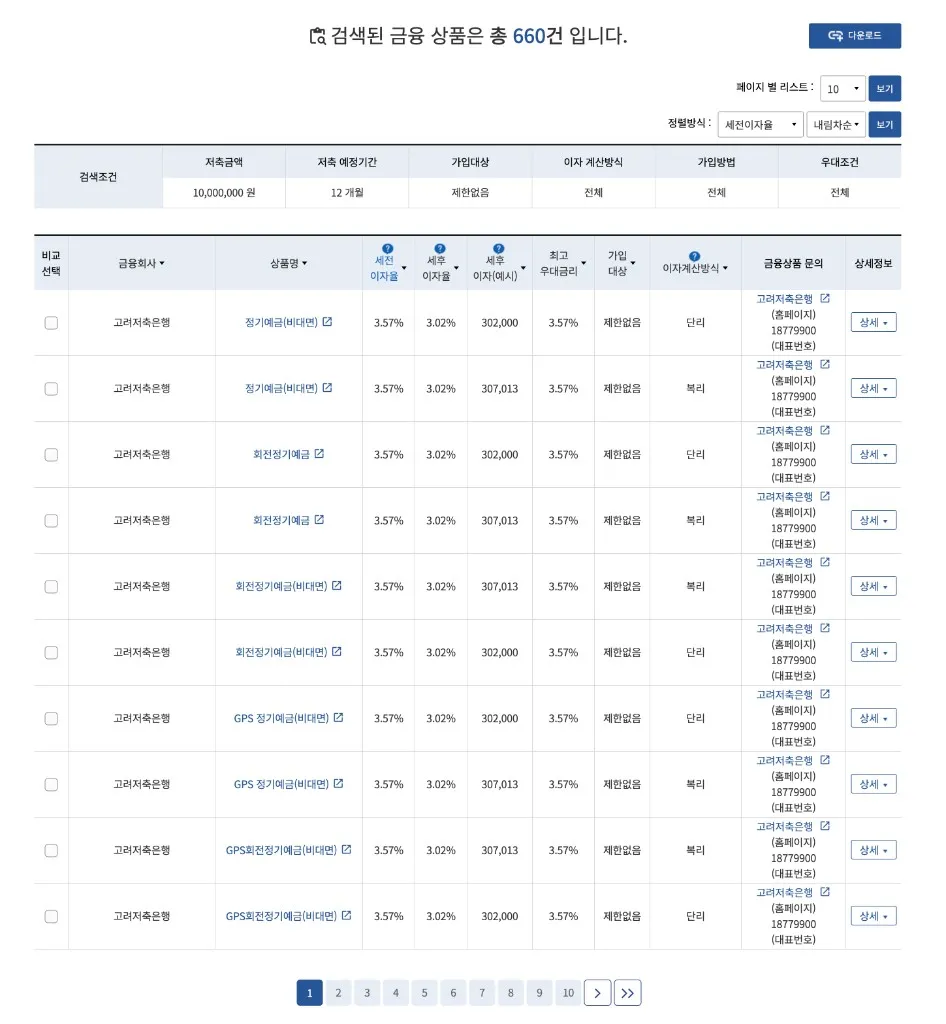Click homepage link icon in 회전정기예금 복리 inquiry cell
The image size is (946, 1024).
click(825, 496)
